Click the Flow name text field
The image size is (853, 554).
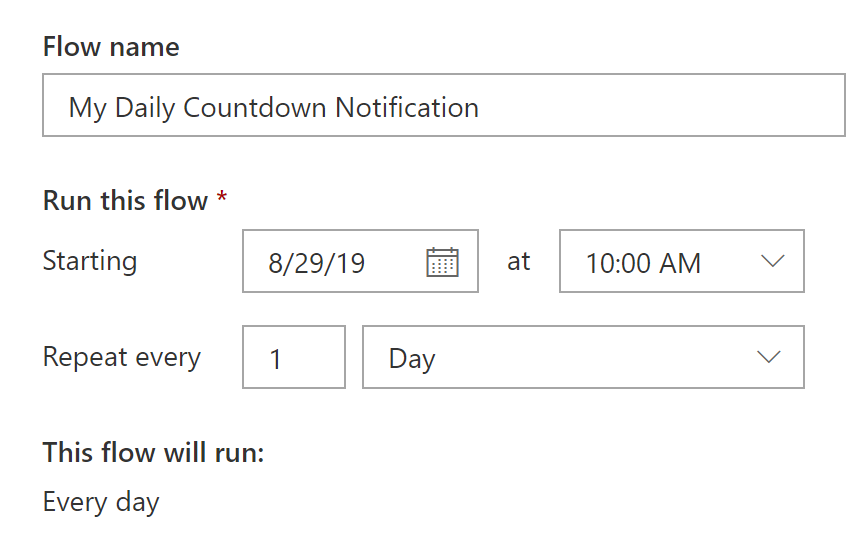(x=444, y=105)
